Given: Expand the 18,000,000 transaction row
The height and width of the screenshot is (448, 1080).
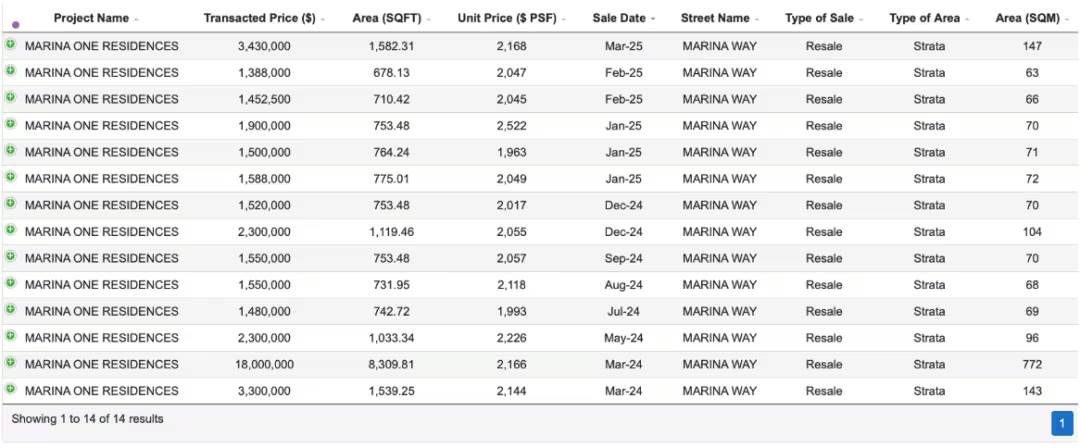Looking at the screenshot, I should pyautogui.click(x=10, y=362).
